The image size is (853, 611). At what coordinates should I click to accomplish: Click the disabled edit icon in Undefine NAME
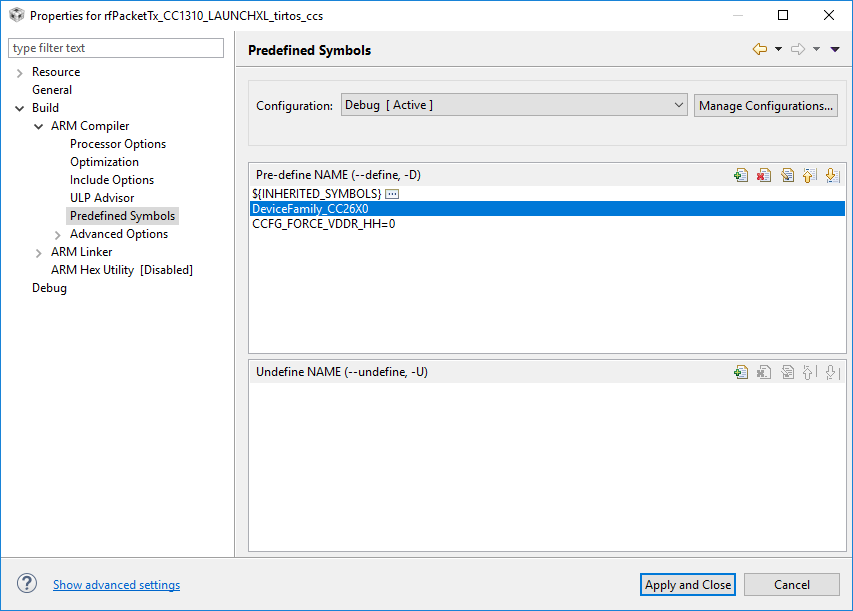click(787, 372)
